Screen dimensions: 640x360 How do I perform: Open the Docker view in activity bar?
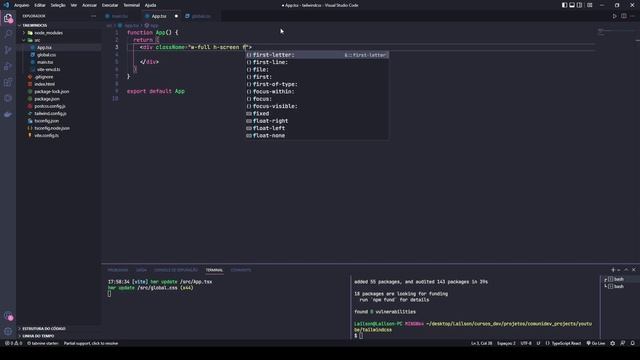pyautogui.click(x=8, y=115)
